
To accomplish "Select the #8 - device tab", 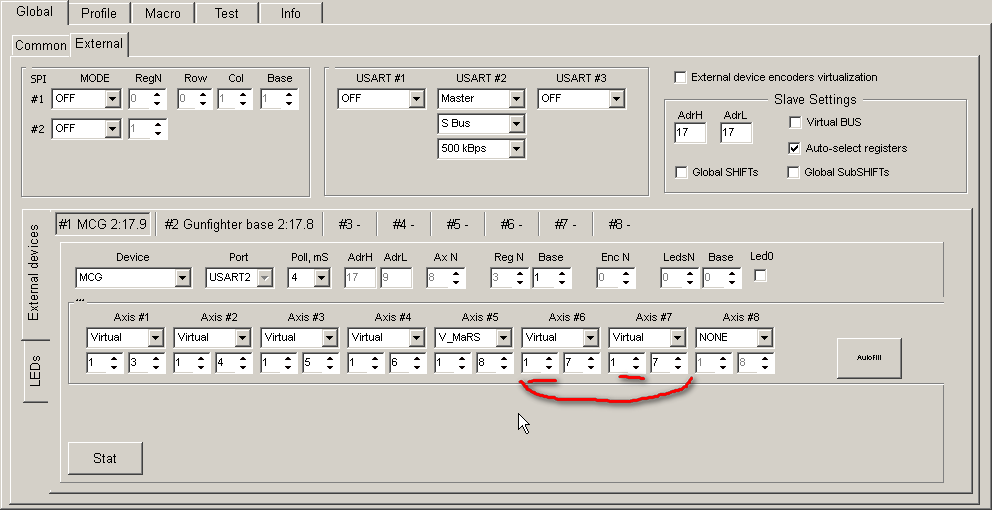I will click(619, 224).
